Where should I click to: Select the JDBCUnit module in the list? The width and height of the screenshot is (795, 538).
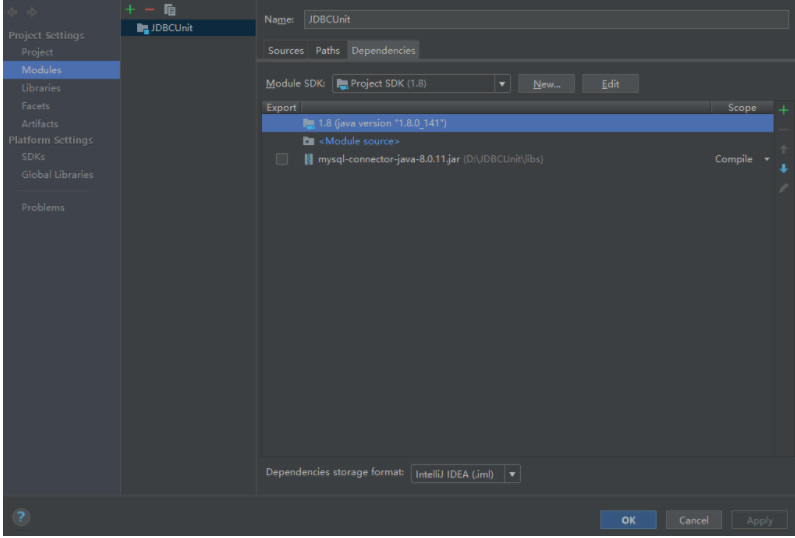188,28
